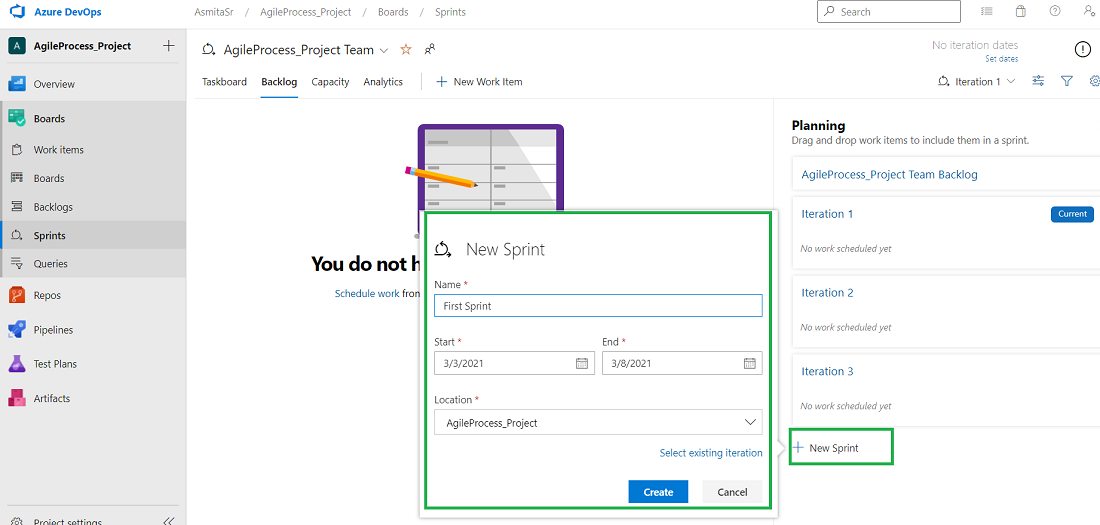The height and width of the screenshot is (525, 1100).
Task: Click the plus icon beside AgileProcess_Project
Action: 168,46
